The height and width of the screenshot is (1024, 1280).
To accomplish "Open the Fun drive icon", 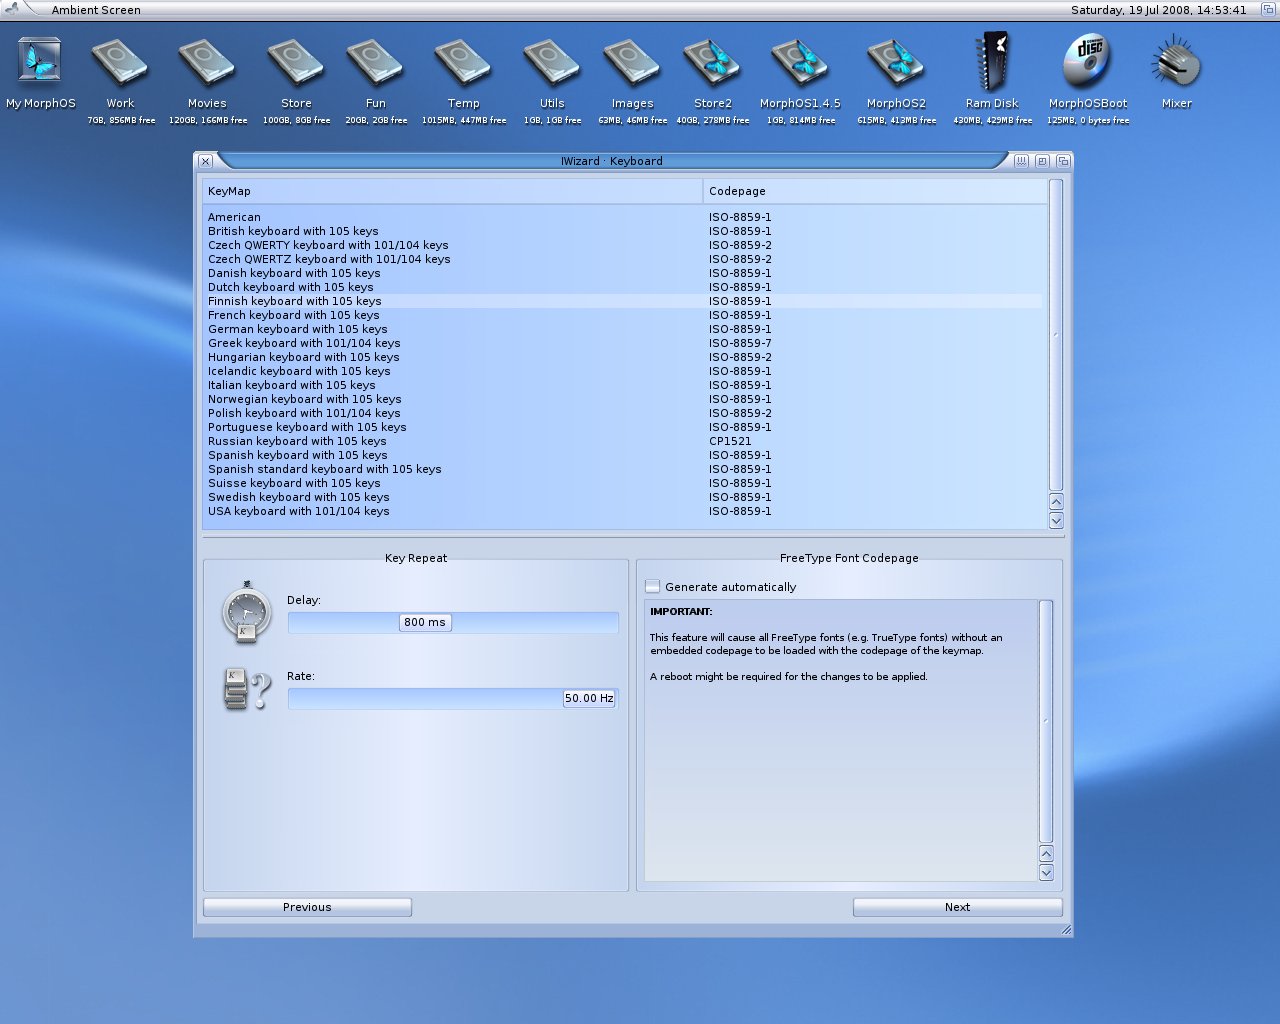I will 375,62.
